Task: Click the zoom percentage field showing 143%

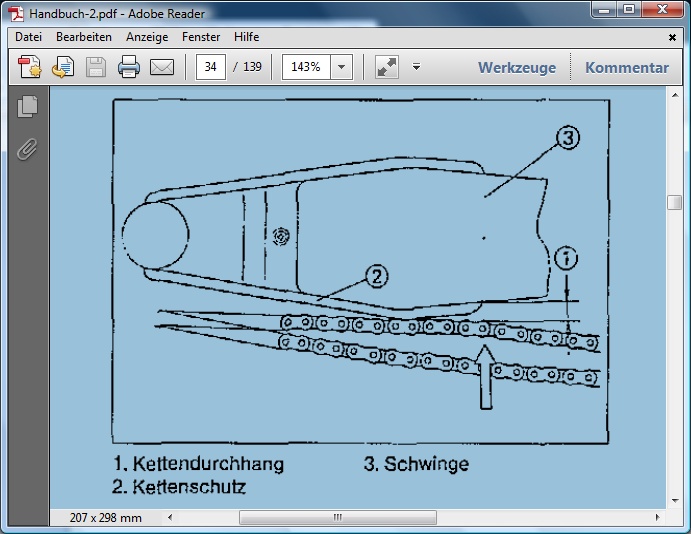Action: point(306,67)
